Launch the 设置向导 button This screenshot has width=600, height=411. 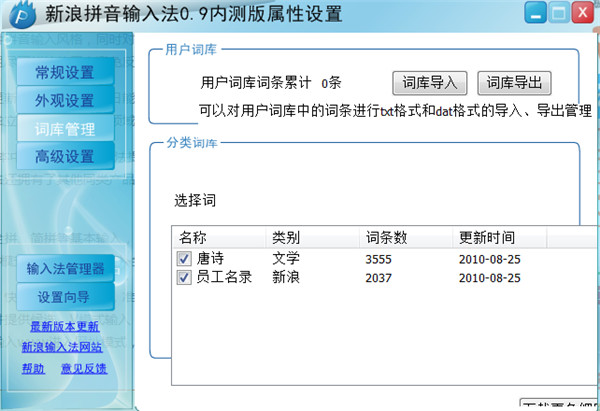point(65,297)
